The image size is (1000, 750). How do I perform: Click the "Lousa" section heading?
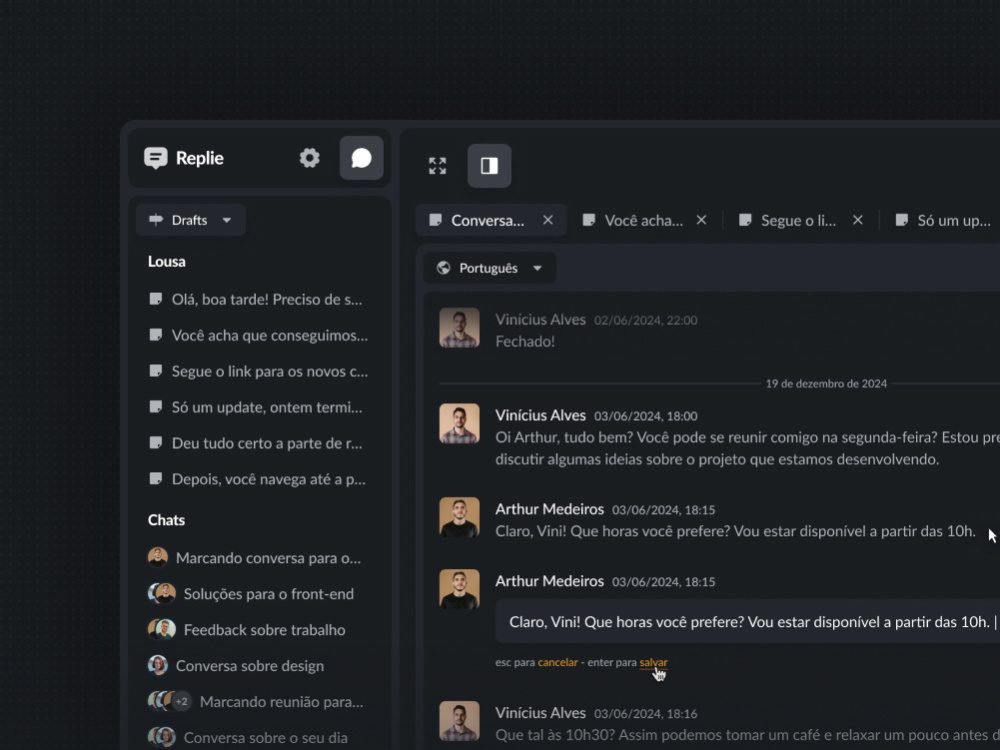[166, 261]
